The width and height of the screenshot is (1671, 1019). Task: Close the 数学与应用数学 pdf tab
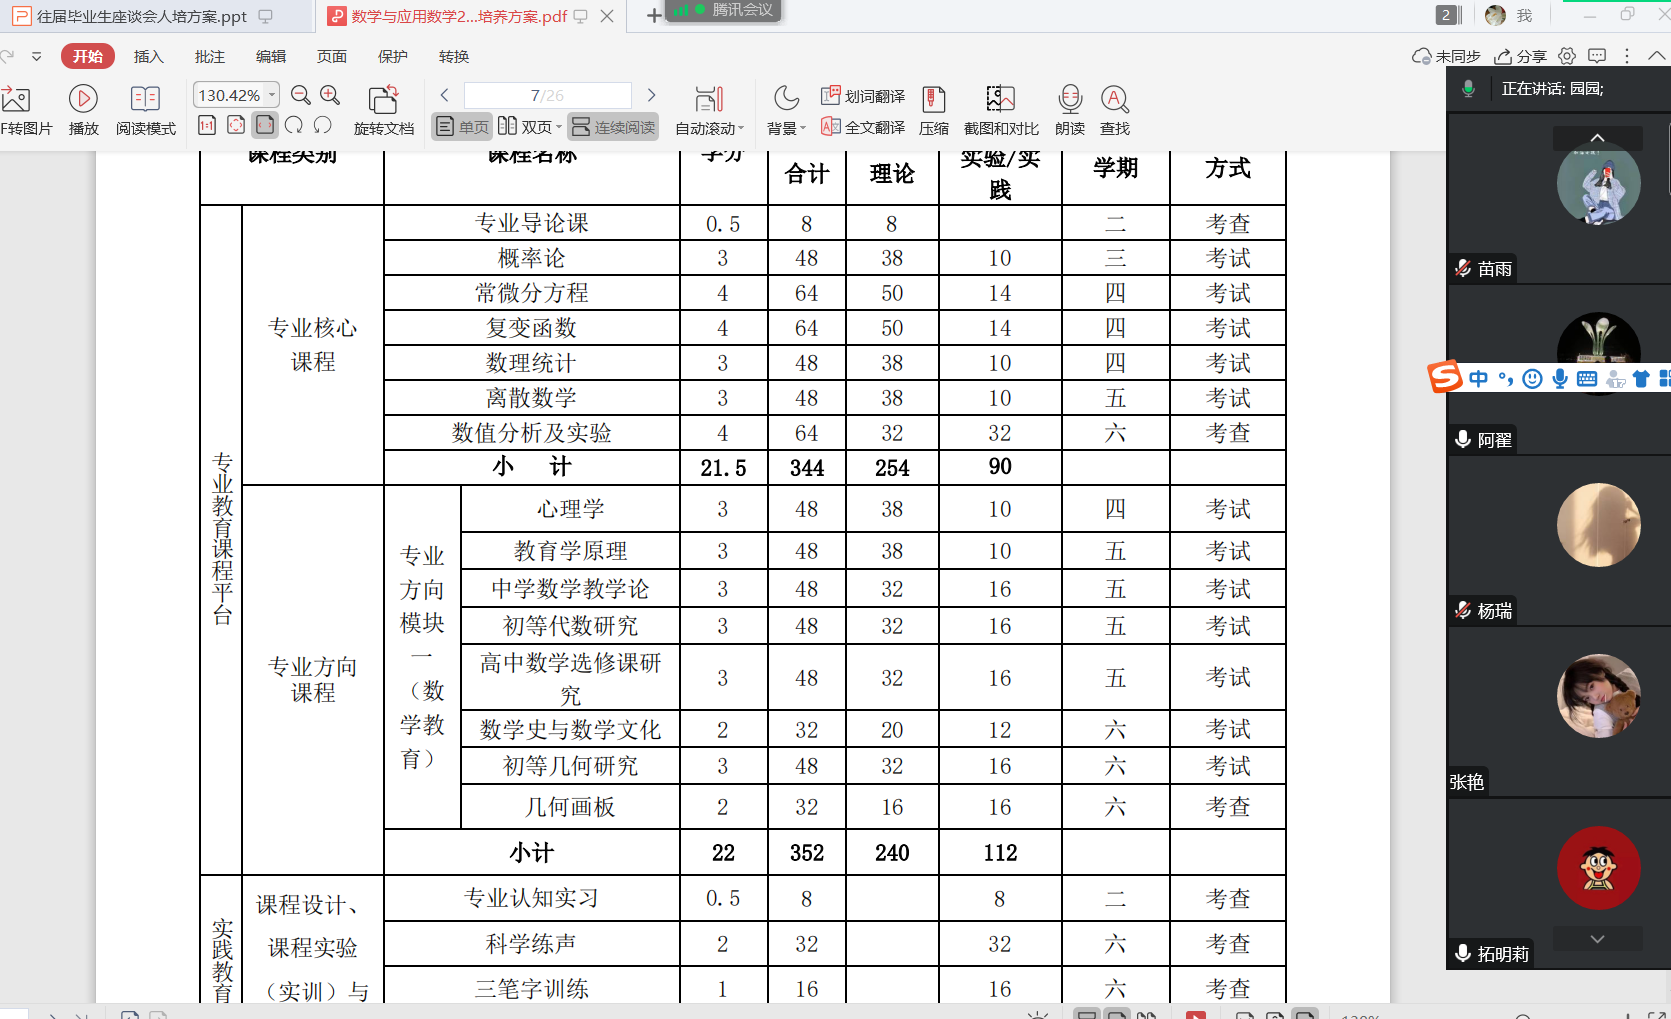pyautogui.click(x=607, y=16)
